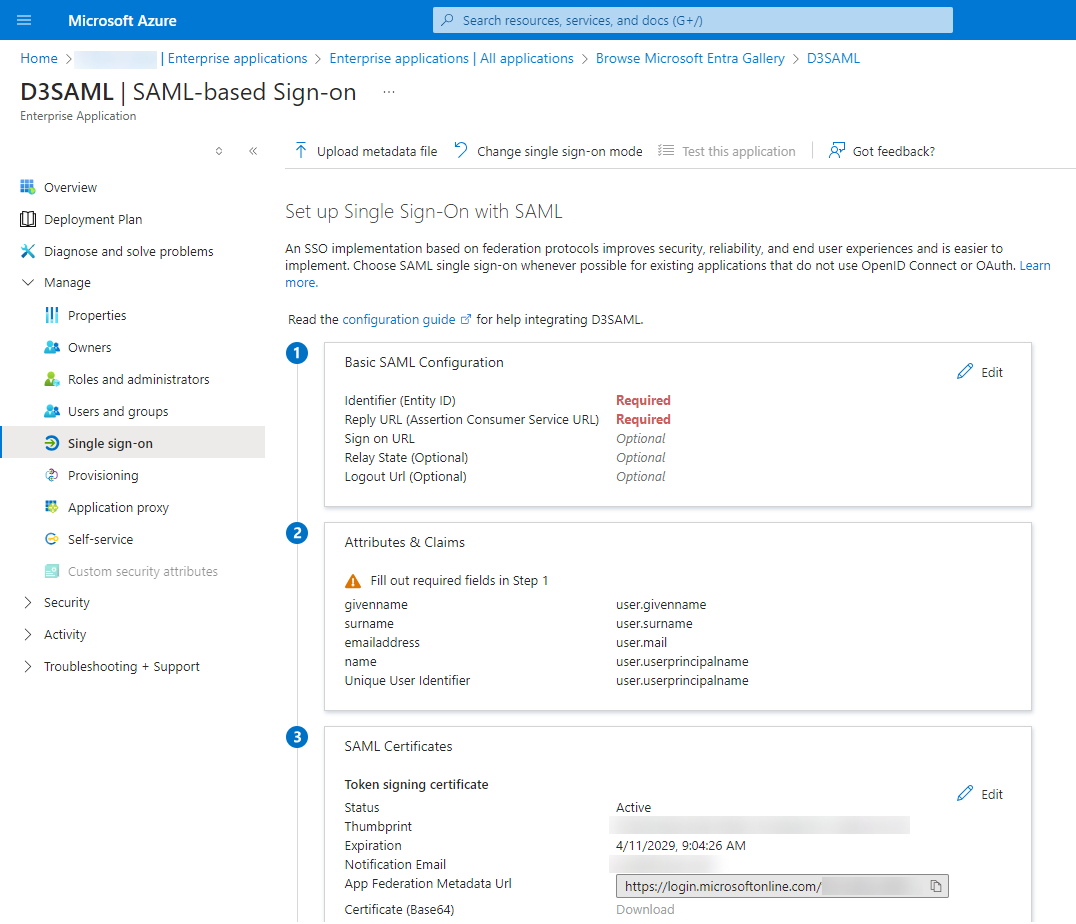Go to Users and groups
Viewport: 1076px width, 924px height.
[x=118, y=411]
